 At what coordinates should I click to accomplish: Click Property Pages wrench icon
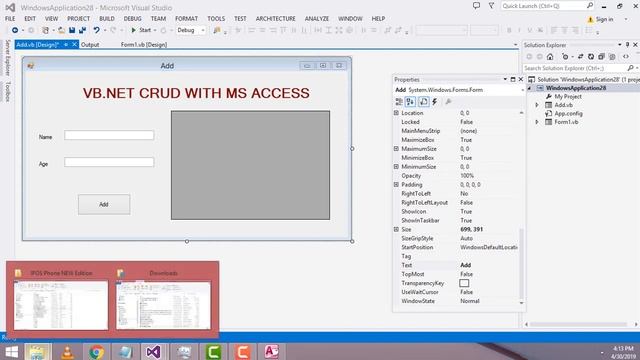[x=448, y=102]
